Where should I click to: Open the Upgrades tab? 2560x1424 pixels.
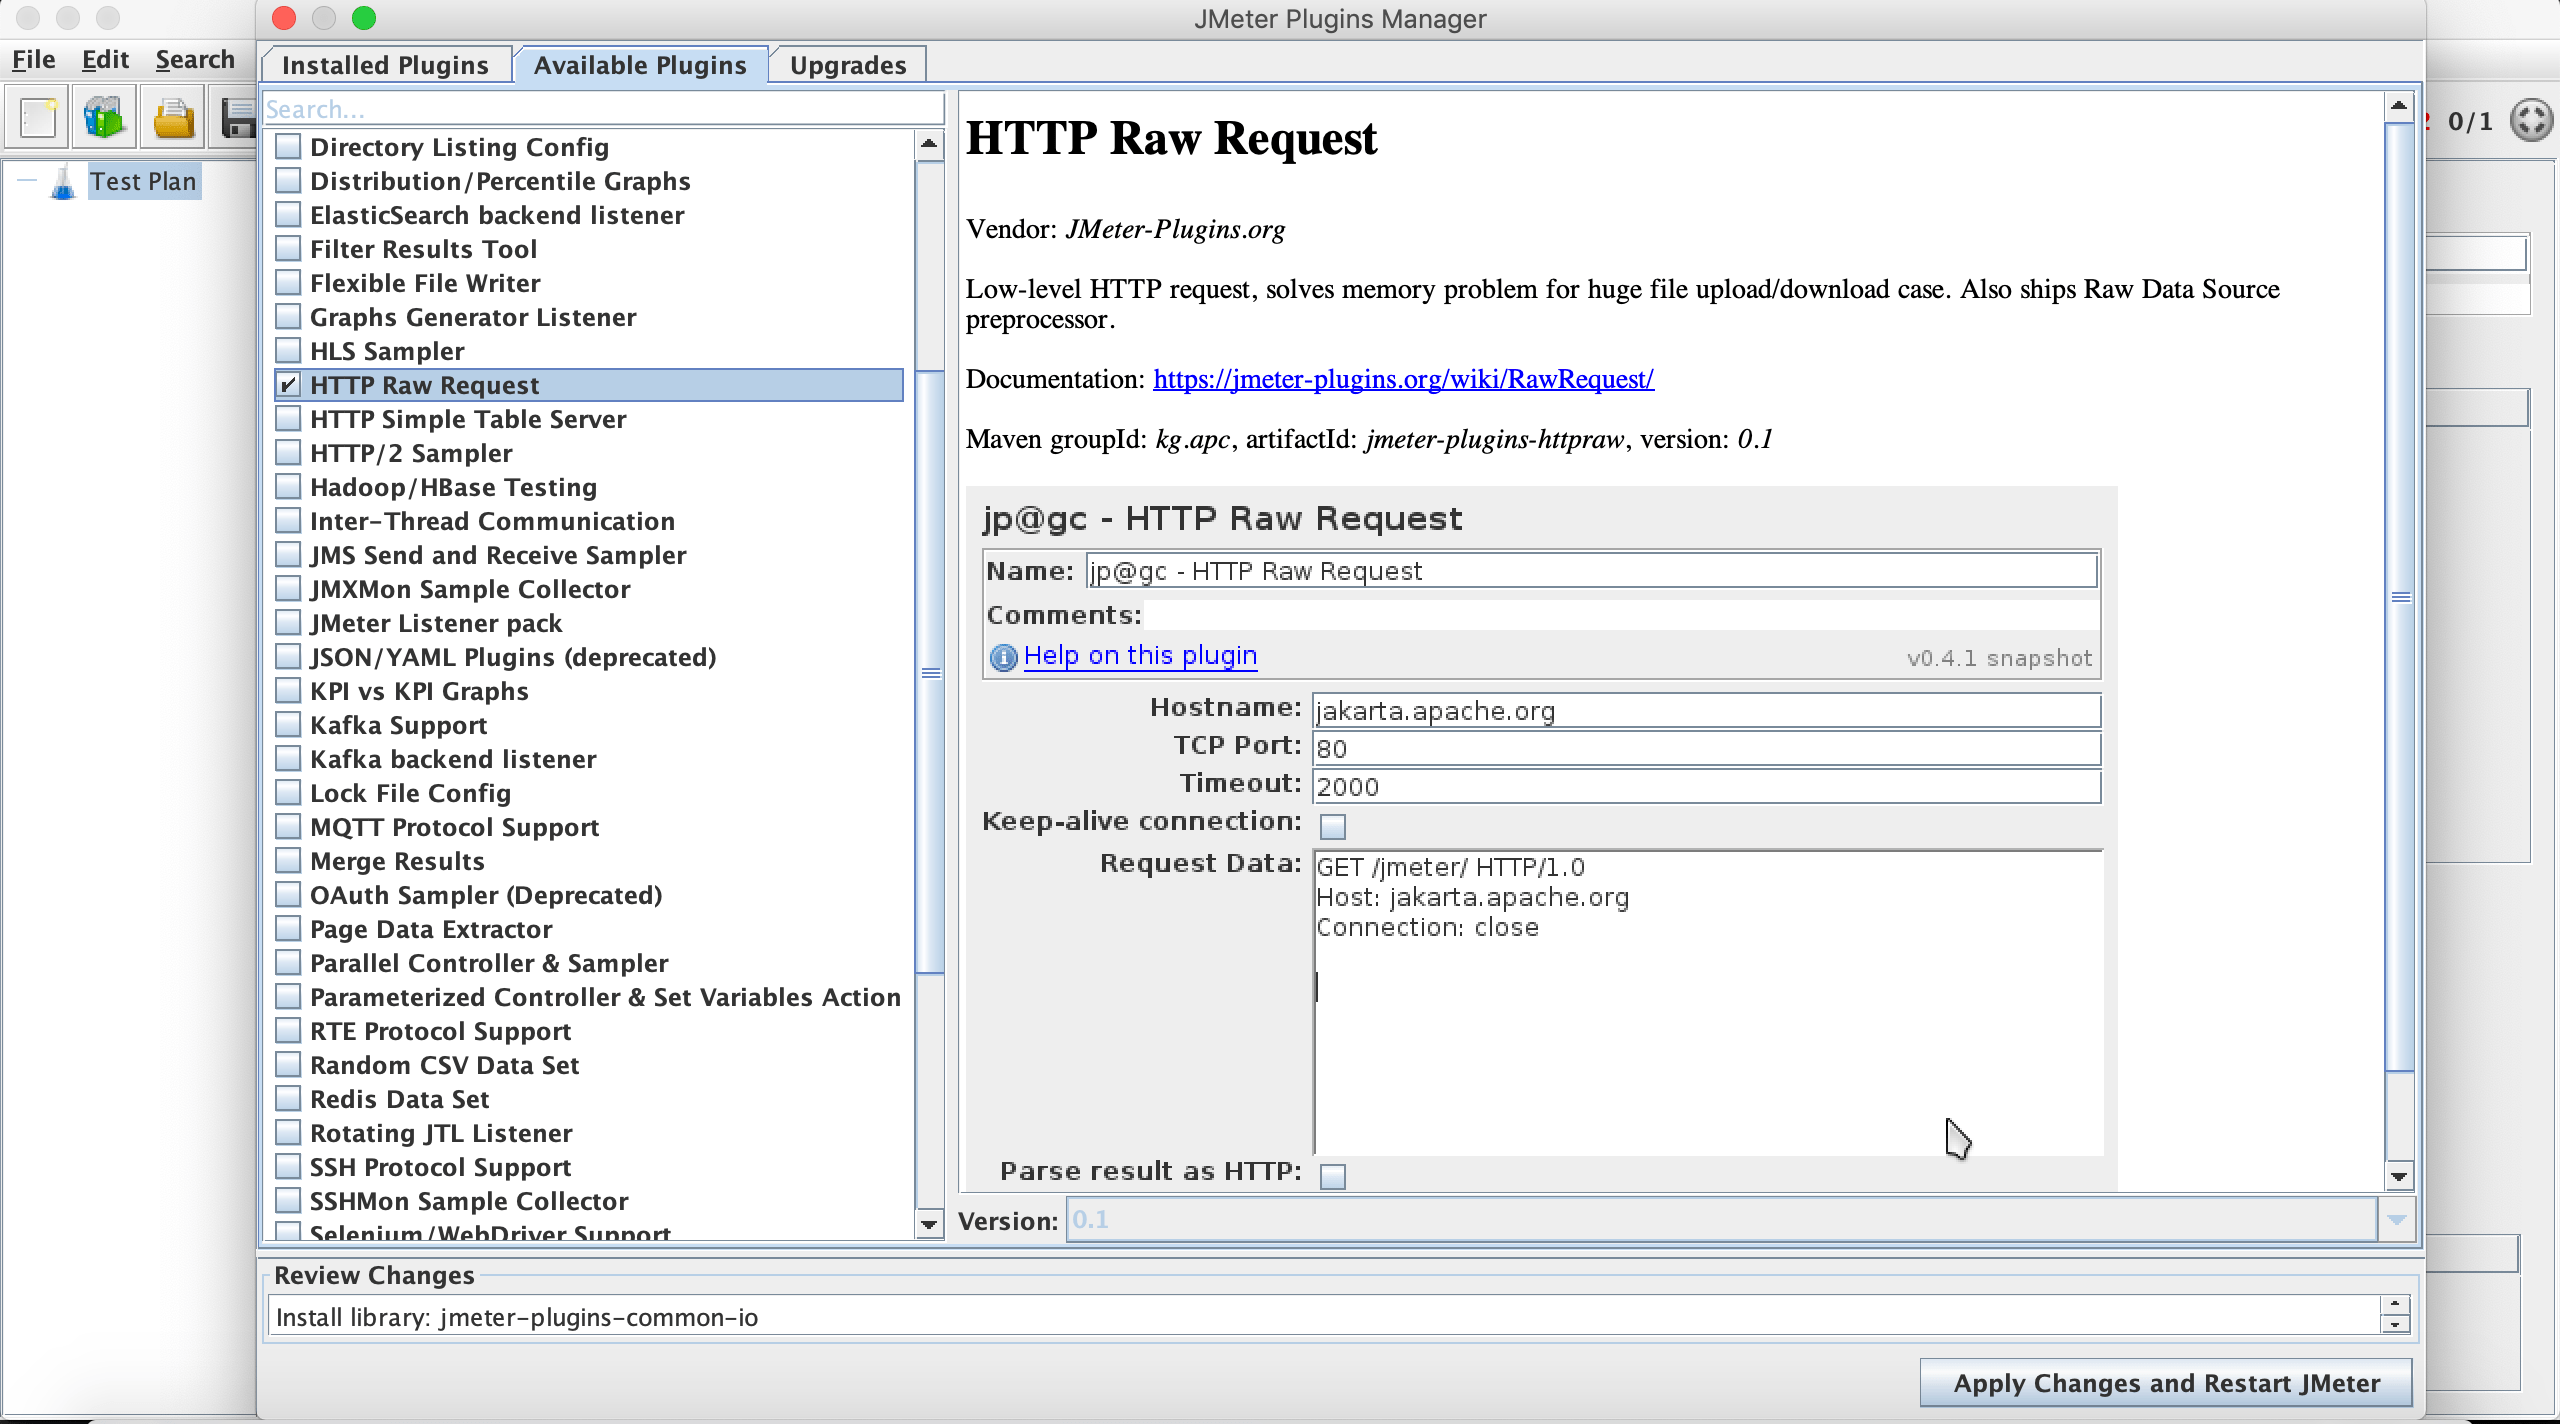pos(847,65)
